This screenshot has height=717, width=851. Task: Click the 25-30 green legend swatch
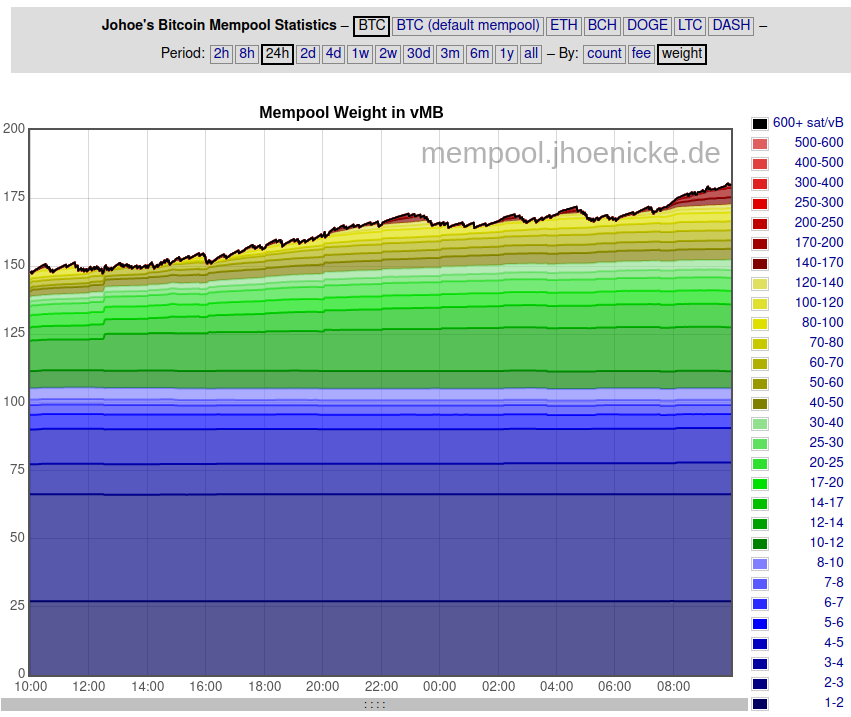pyautogui.click(x=760, y=443)
